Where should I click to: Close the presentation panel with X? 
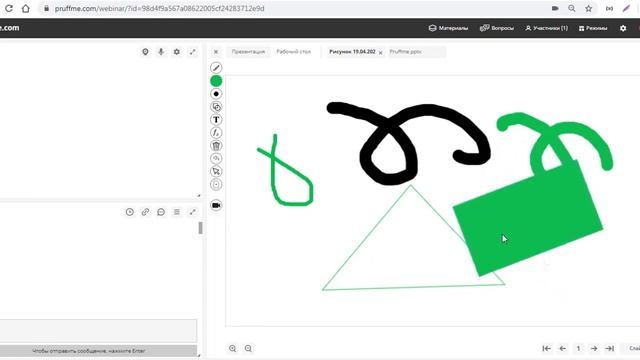(216, 52)
